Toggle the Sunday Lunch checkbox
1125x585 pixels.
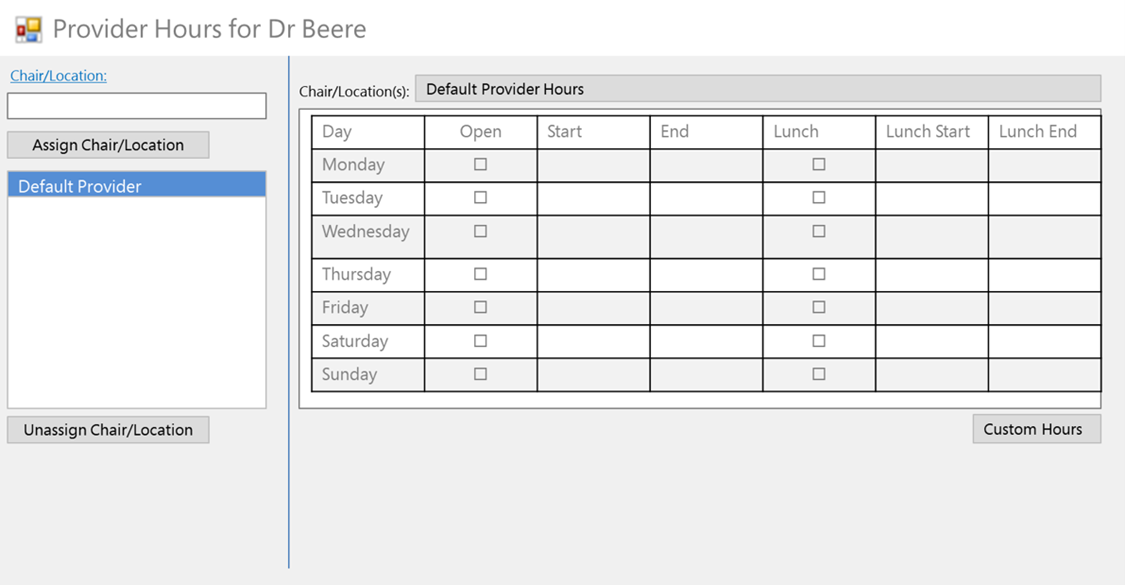pos(819,374)
